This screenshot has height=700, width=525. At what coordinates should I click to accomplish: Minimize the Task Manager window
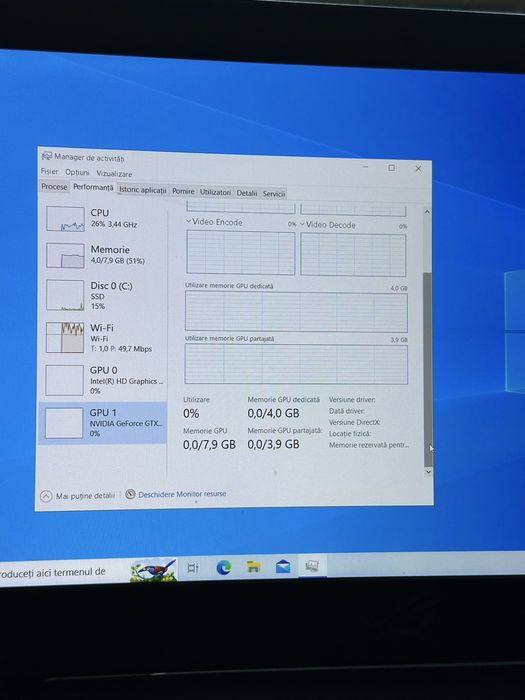(x=365, y=167)
